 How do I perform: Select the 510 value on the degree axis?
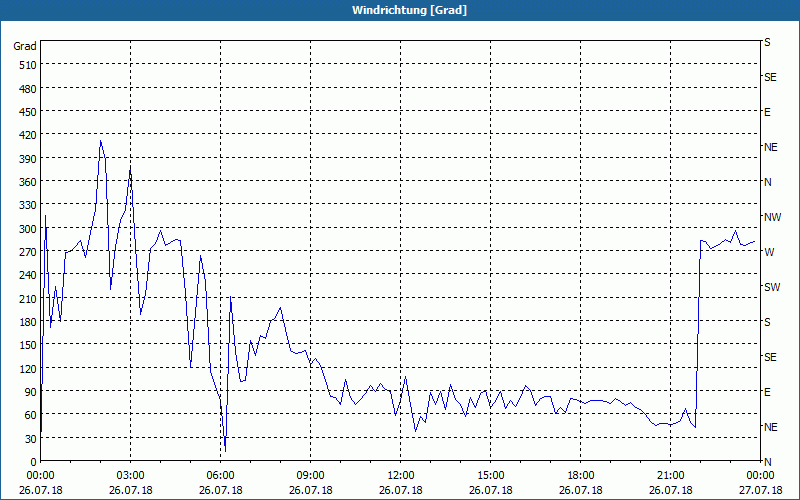point(28,65)
